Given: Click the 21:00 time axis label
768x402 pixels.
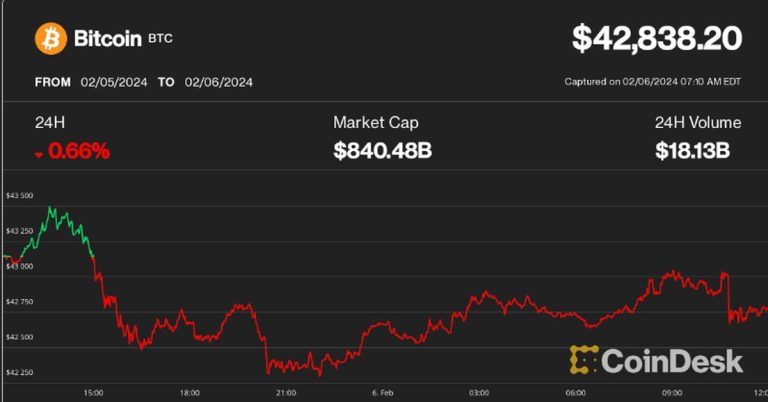Looking at the screenshot, I should pyautogui.click(x=285, y=392).
